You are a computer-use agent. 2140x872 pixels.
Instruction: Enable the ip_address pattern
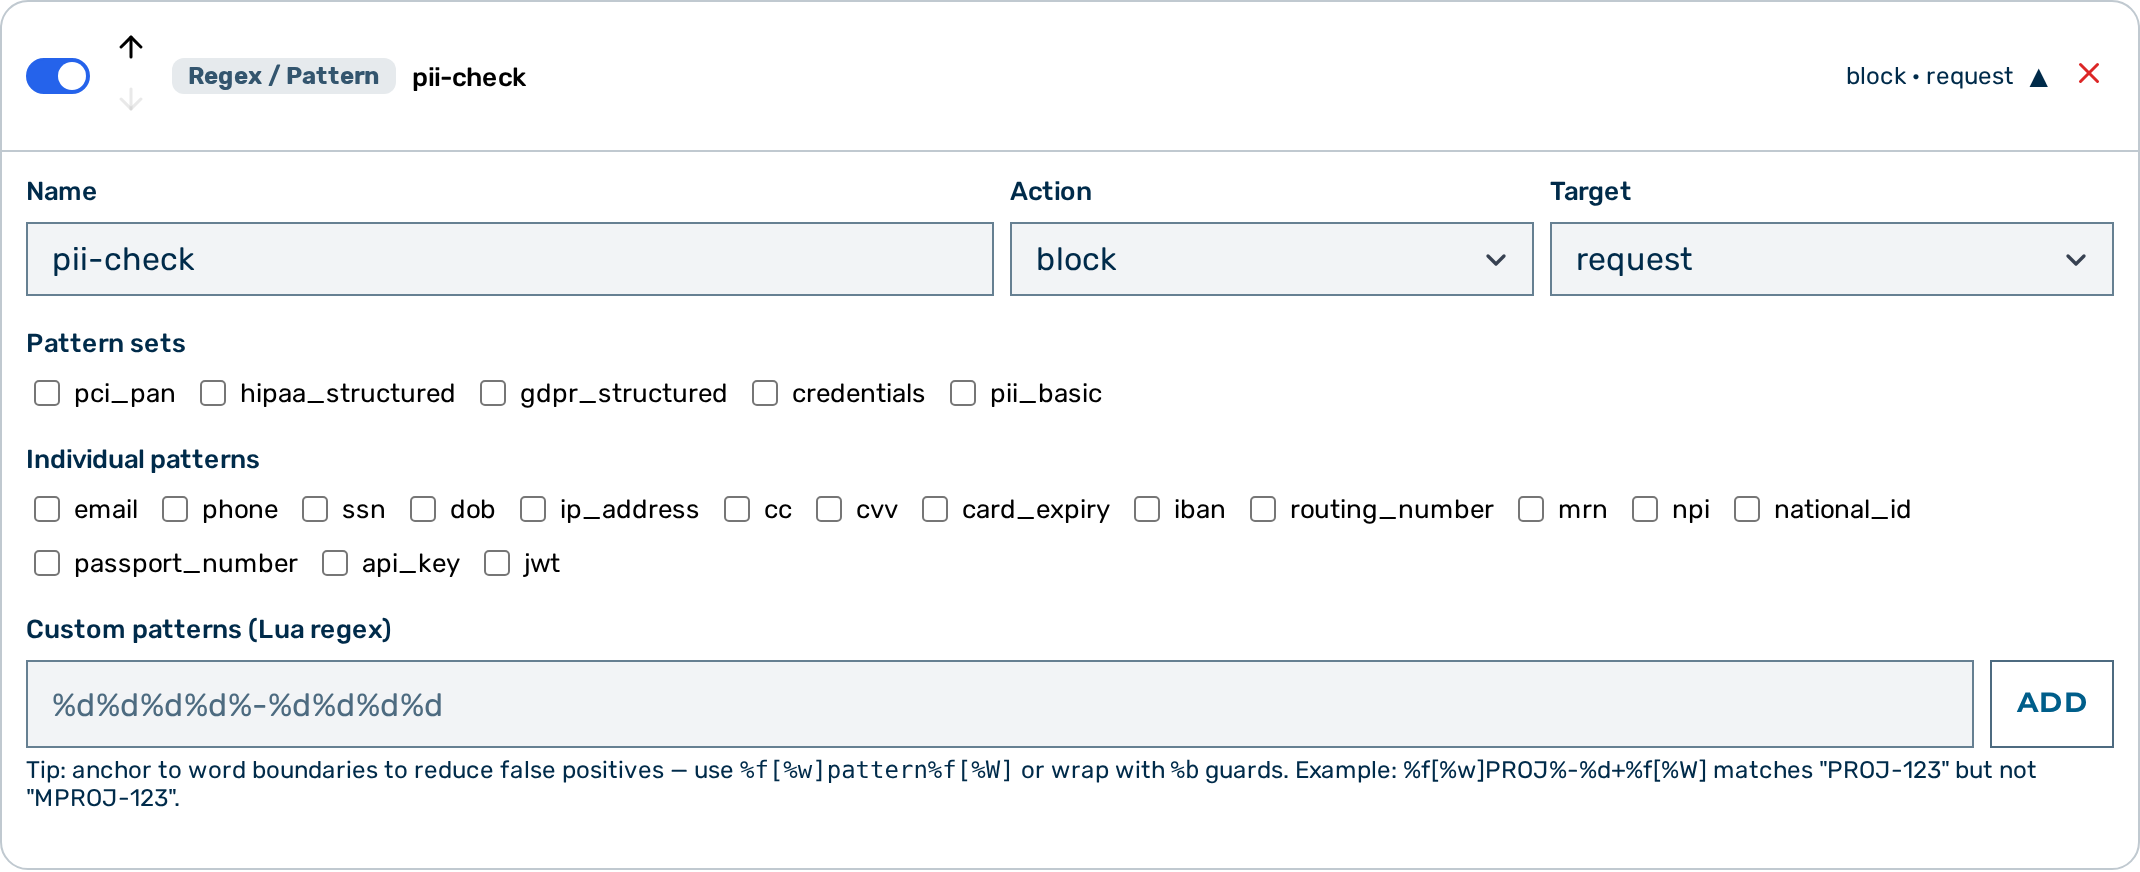[x=533, y=509]
